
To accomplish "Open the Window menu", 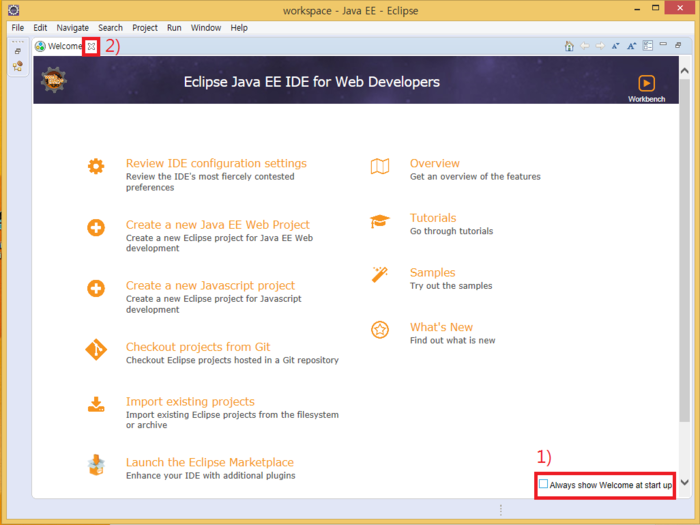I will pos(206,28).
